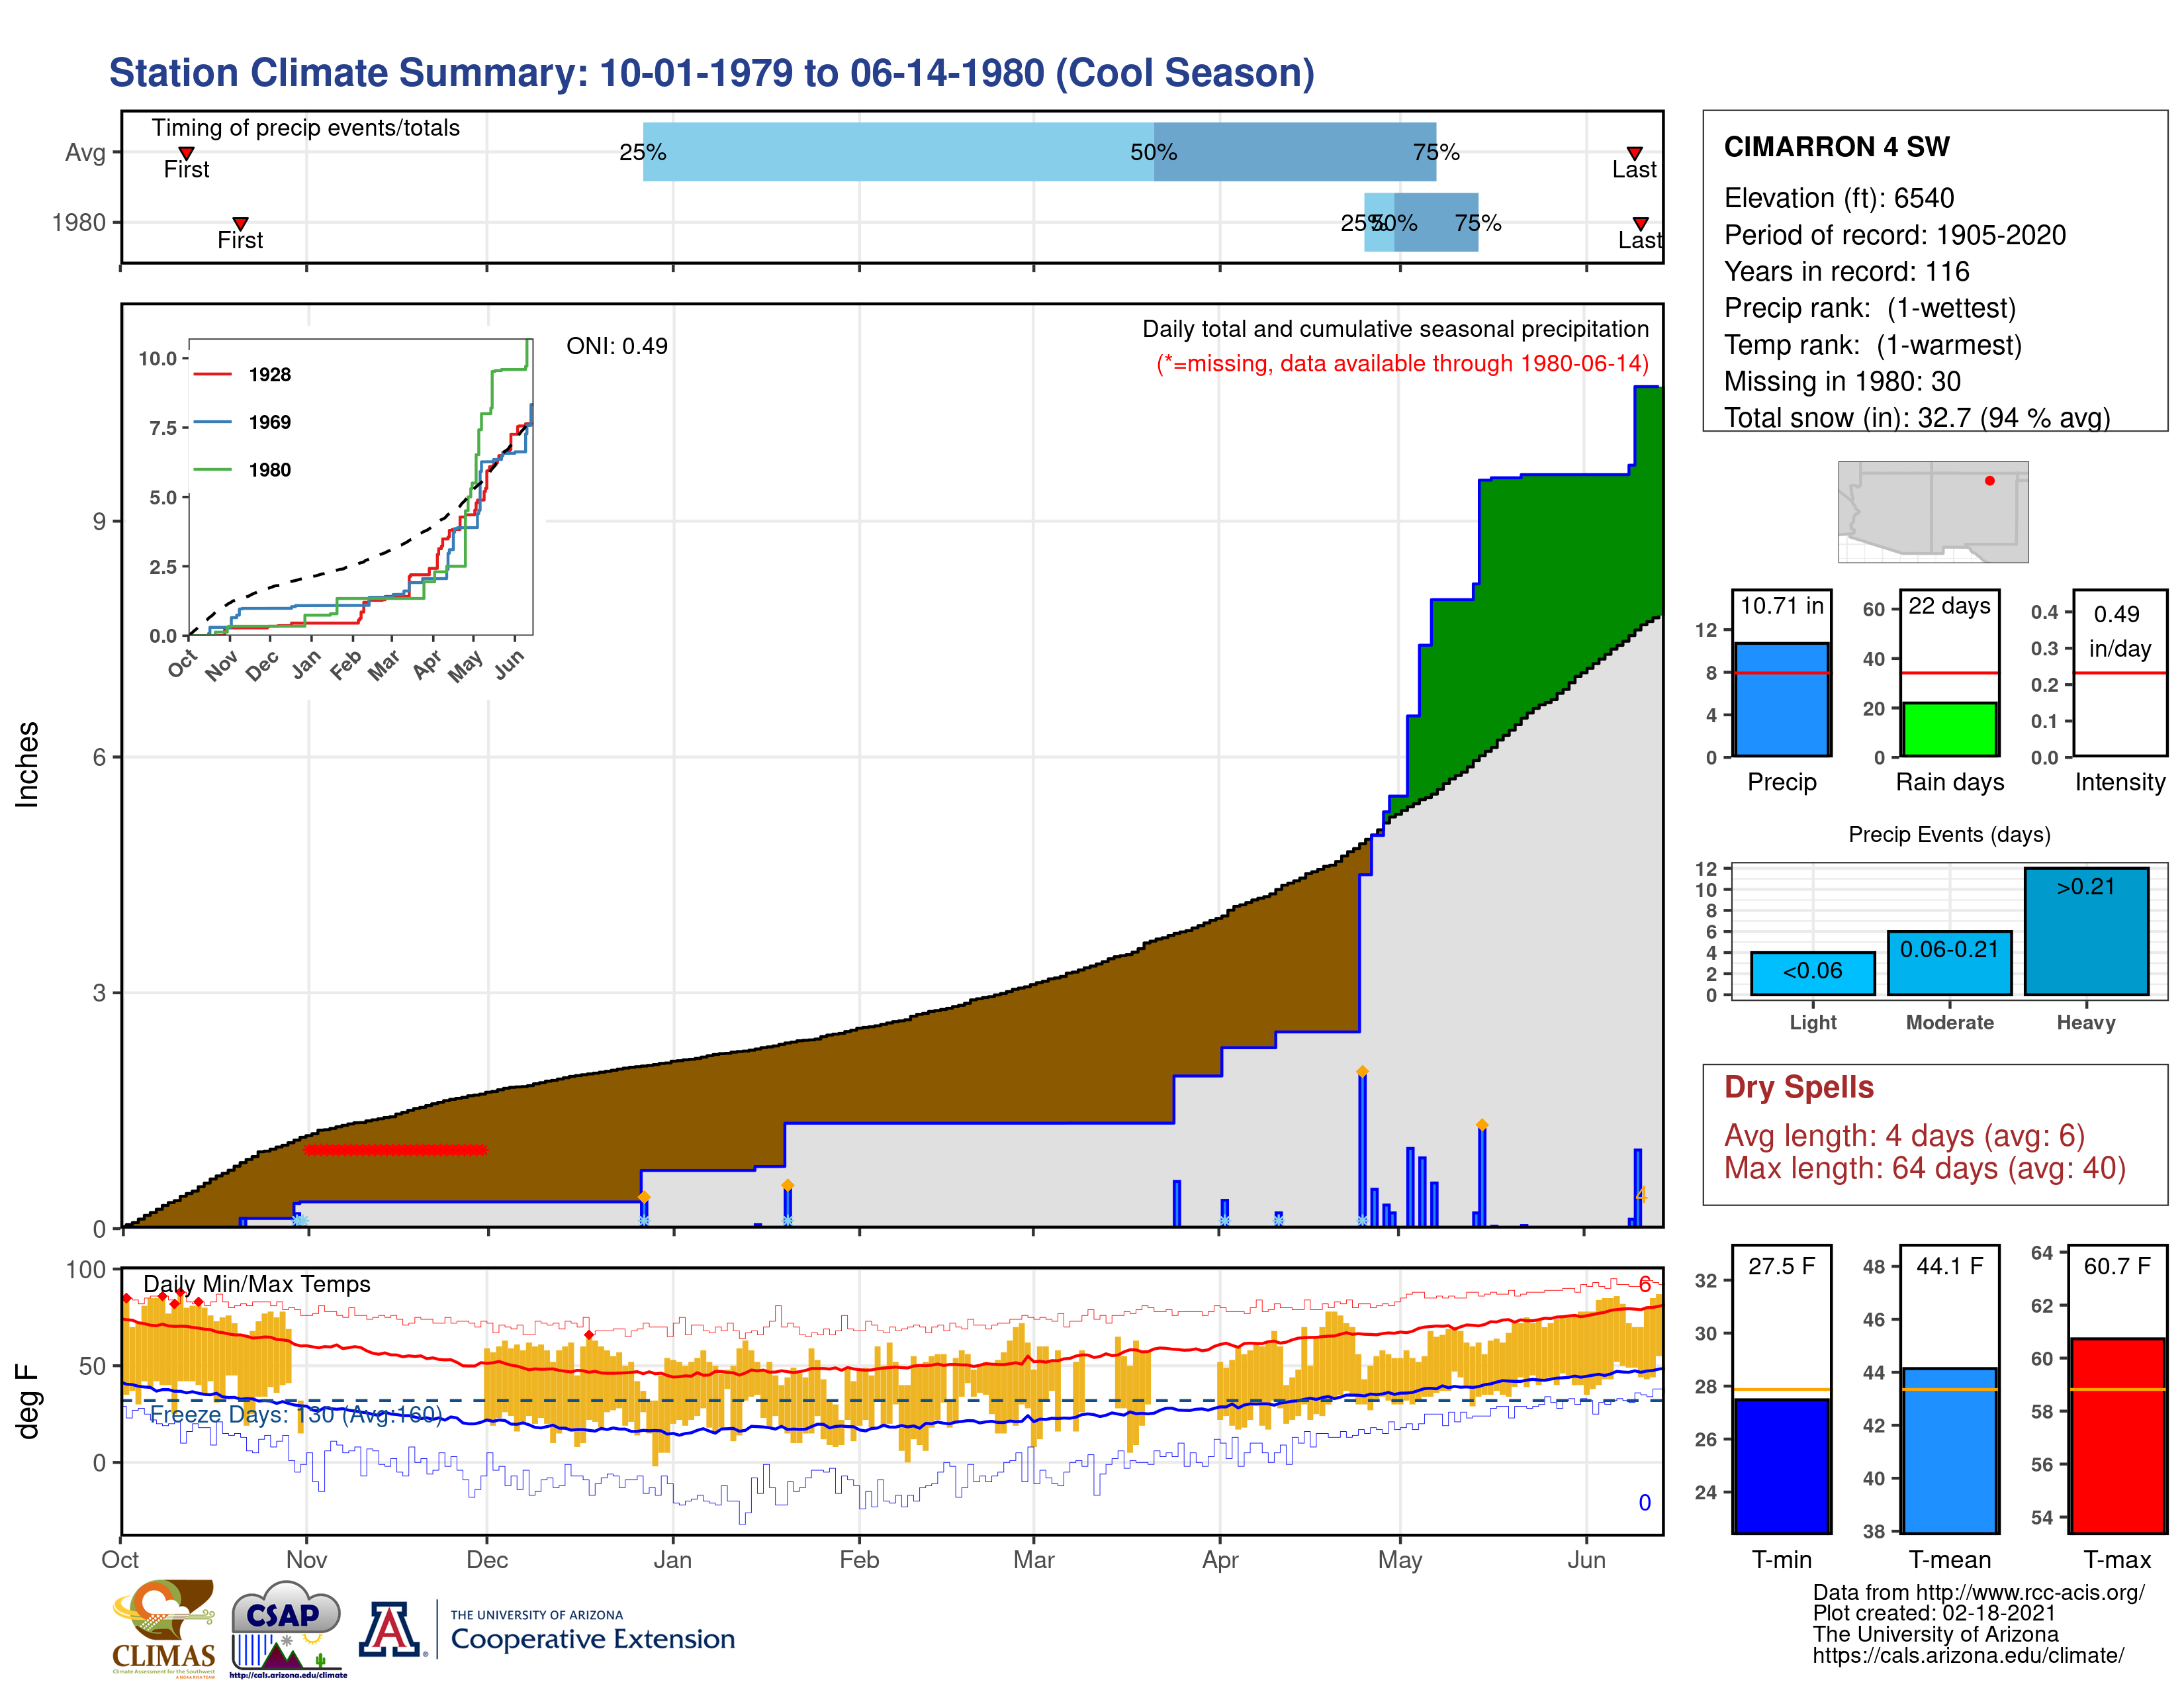Screen dimensions: 2184x1688
Task: Click the blue '0' count in temps chart
Action: [x=1644, y=1502]
